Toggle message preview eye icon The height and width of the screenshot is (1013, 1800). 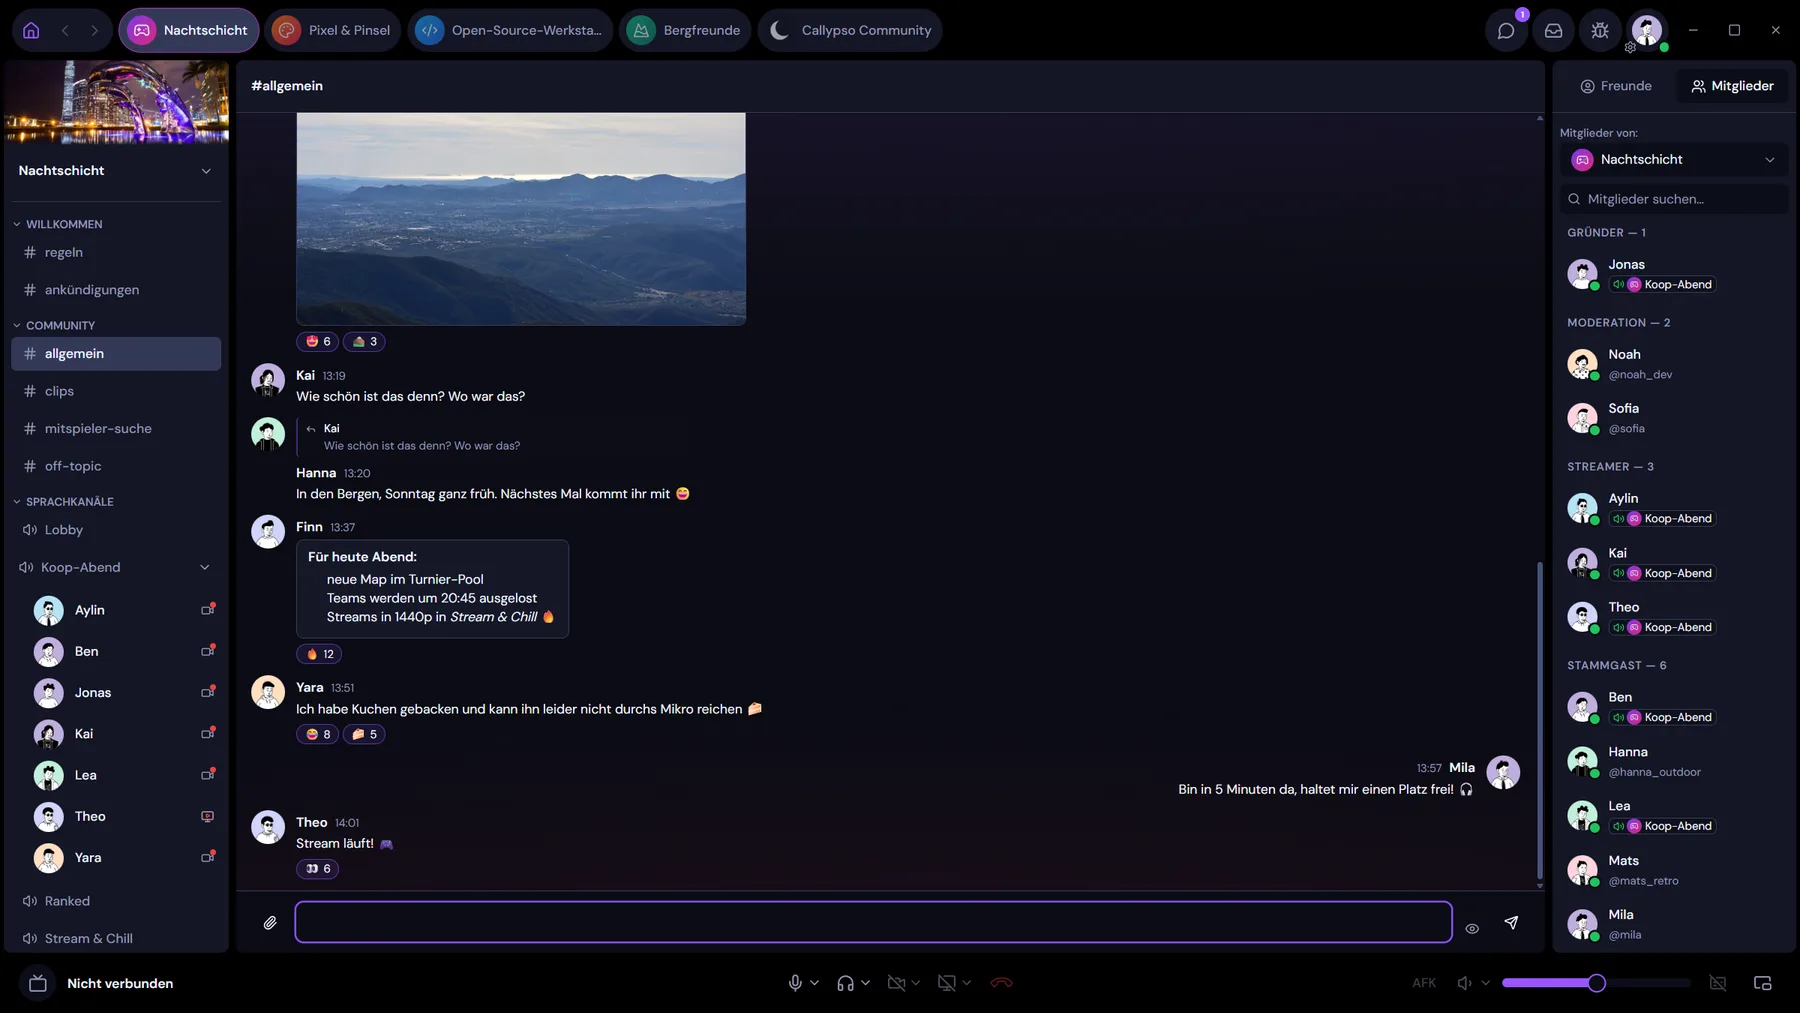click(x=1472, y=929)
